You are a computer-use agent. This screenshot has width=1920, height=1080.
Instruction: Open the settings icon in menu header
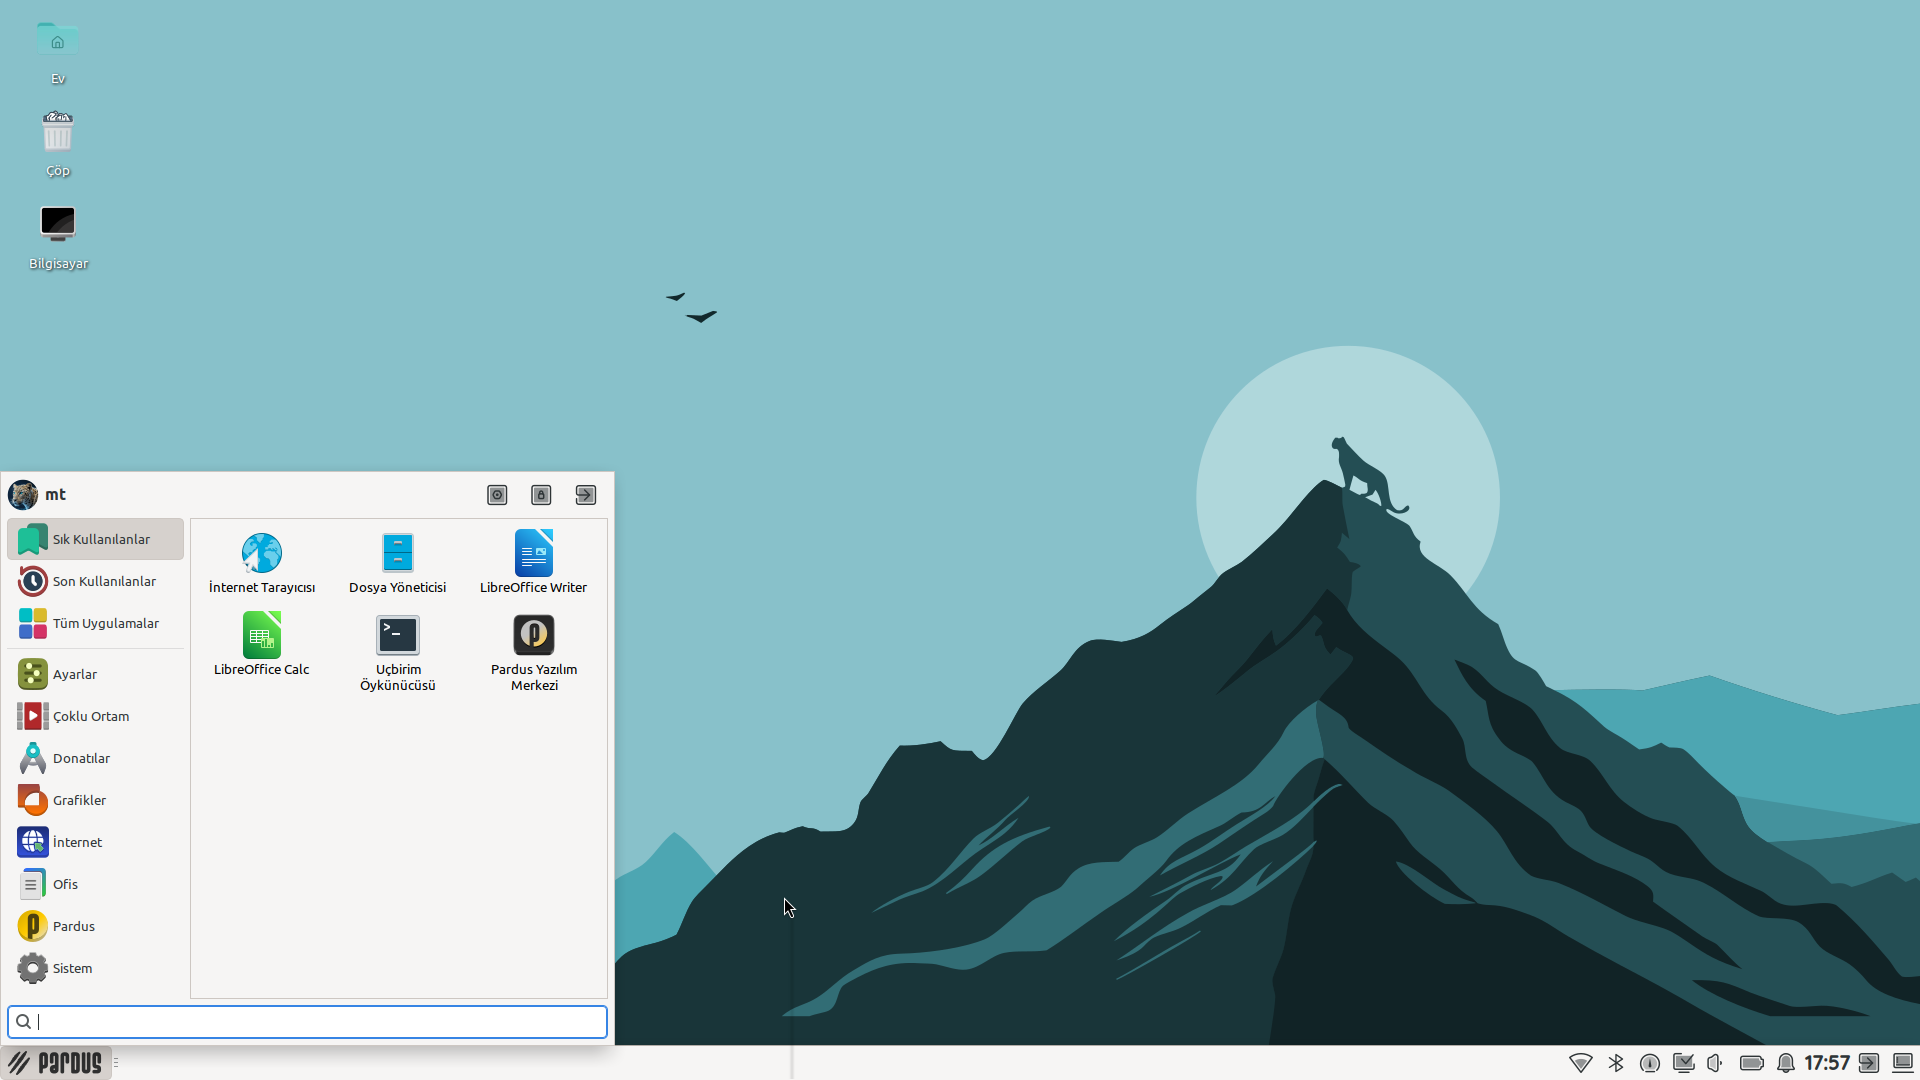497,495
